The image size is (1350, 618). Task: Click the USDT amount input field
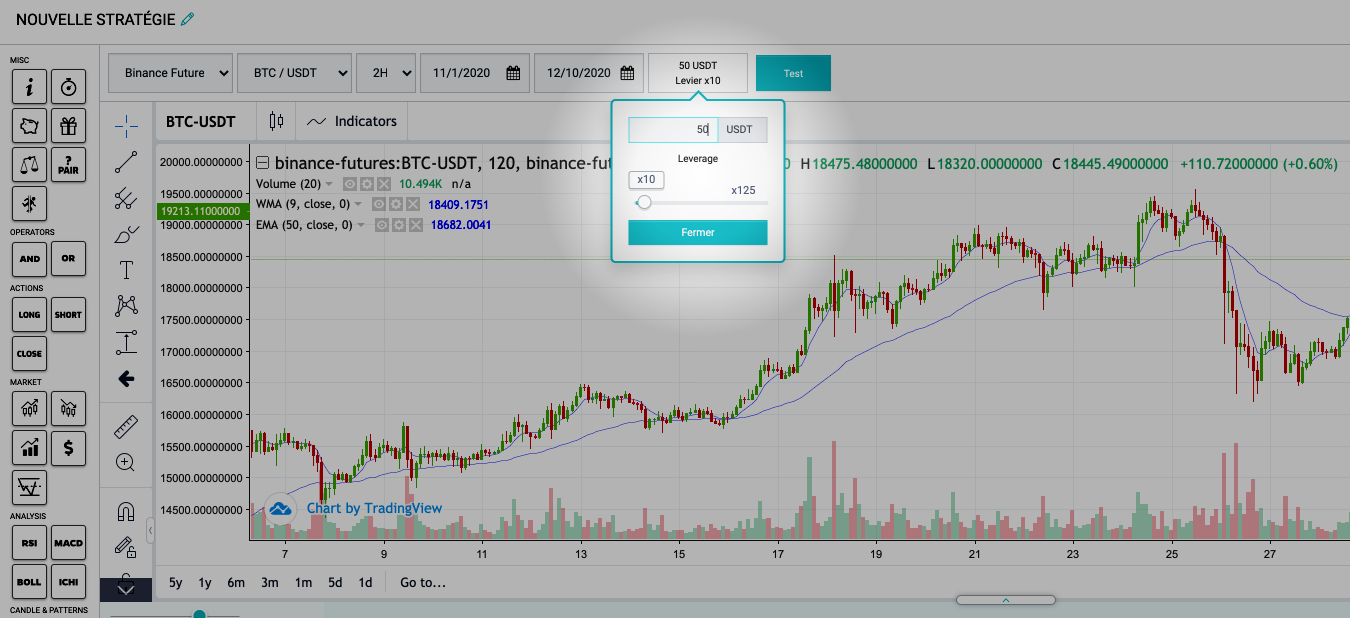(673, 129)
